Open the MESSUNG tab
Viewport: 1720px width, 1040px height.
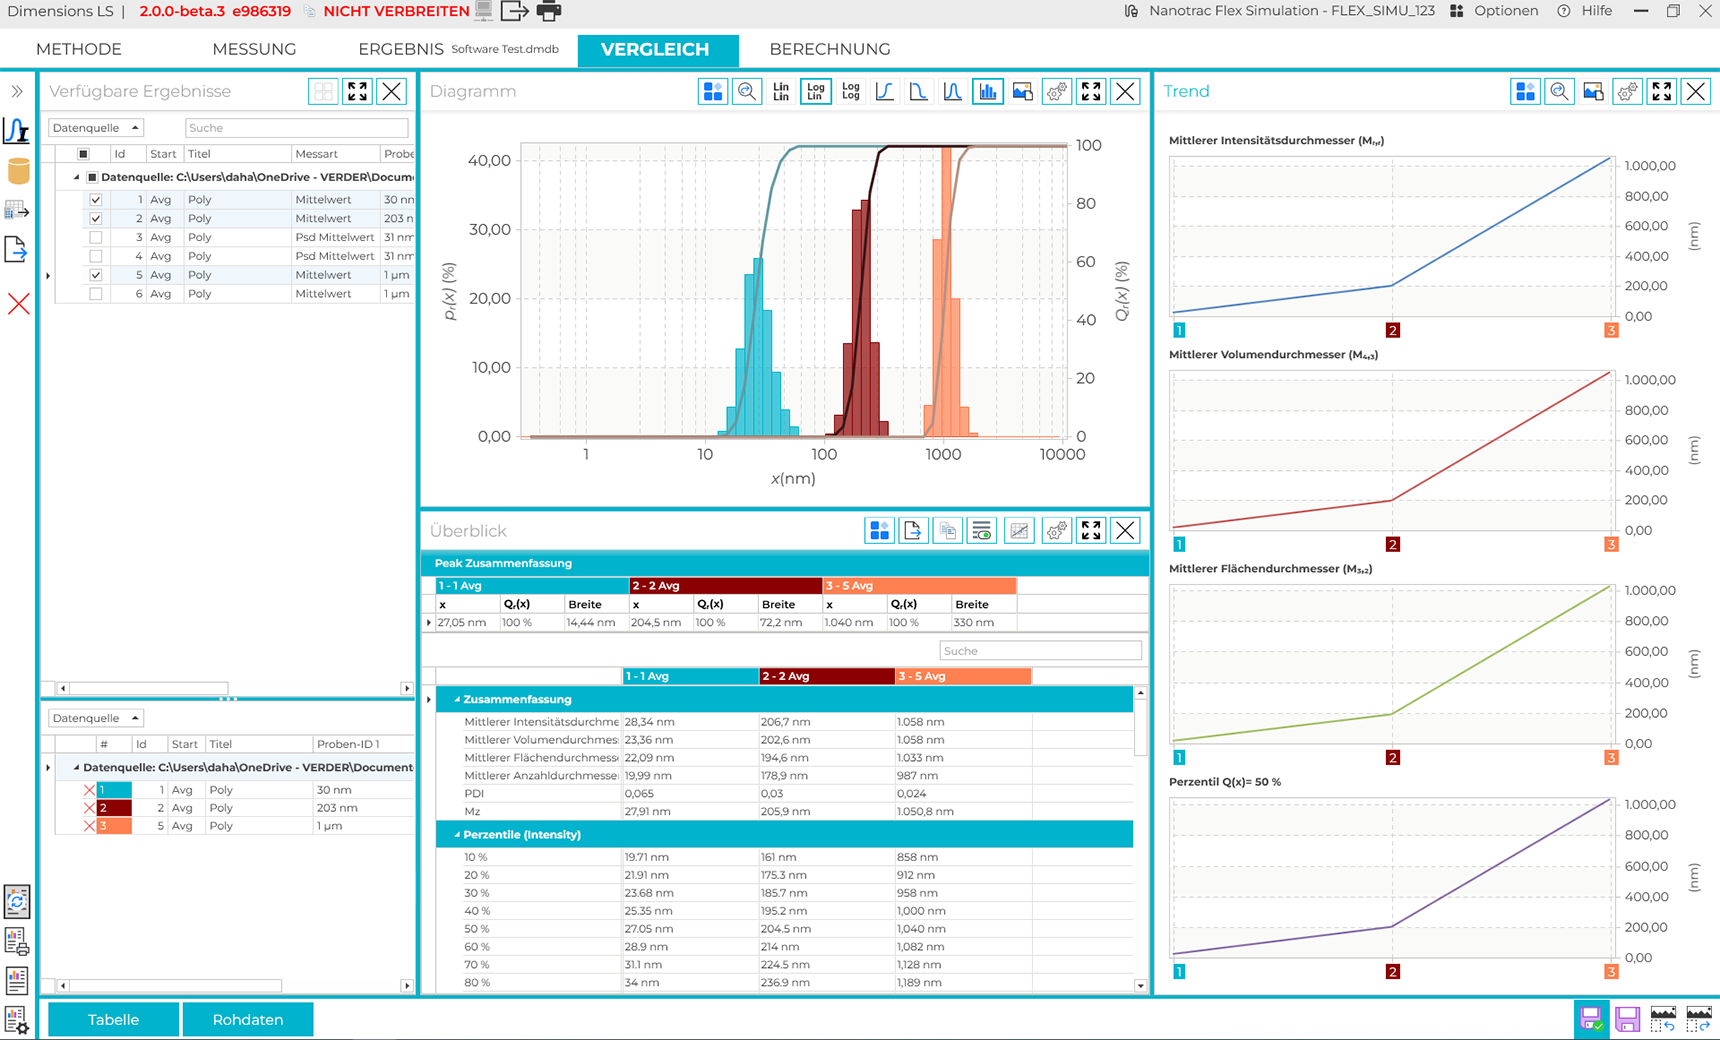pyautogui.click(x=254, y=49)
